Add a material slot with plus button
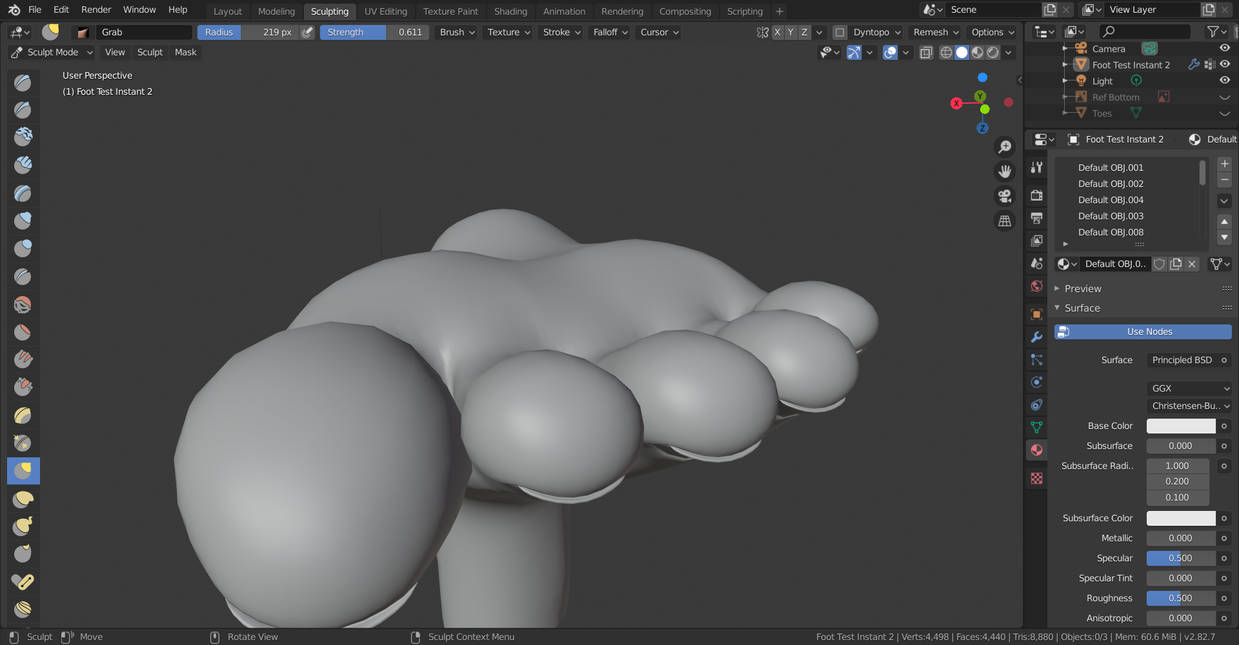Image resolution: width=1239 pixels, height=645 pixels. [x=1225, y=163]
